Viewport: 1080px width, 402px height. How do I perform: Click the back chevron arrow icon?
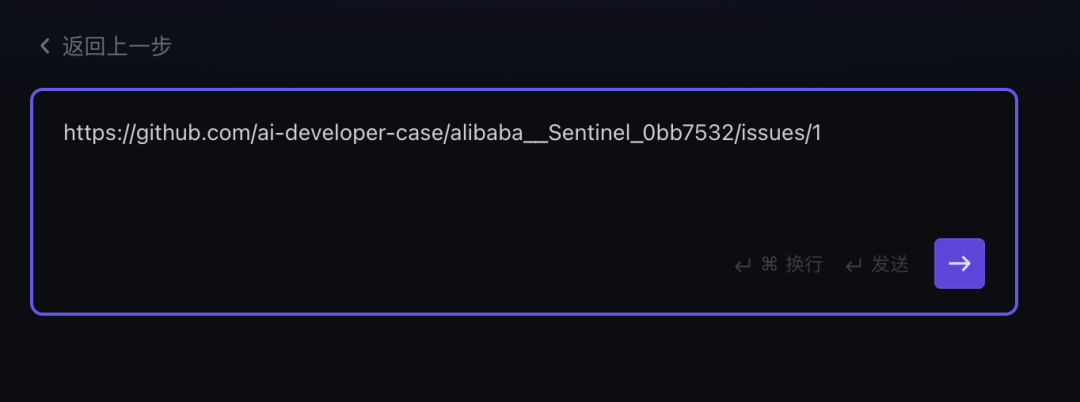[x=45, y=47]
